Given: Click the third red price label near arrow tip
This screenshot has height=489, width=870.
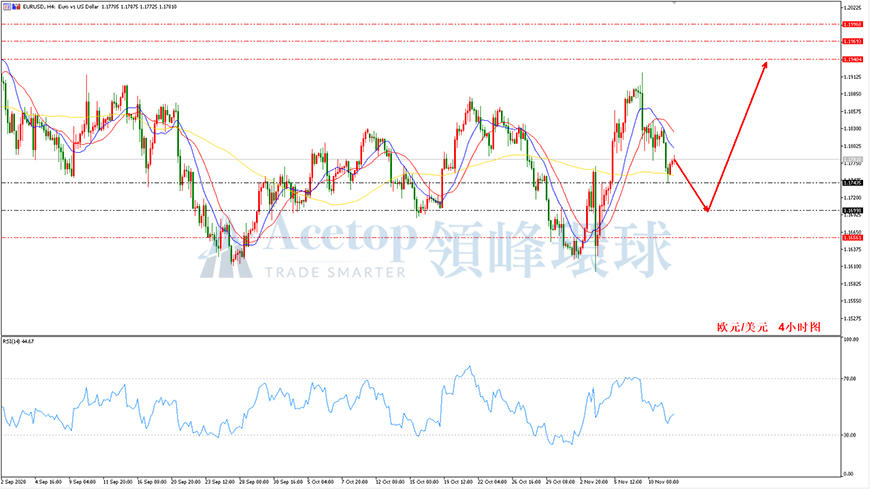Looking at the screenshot, I should [x=852, y=59].
